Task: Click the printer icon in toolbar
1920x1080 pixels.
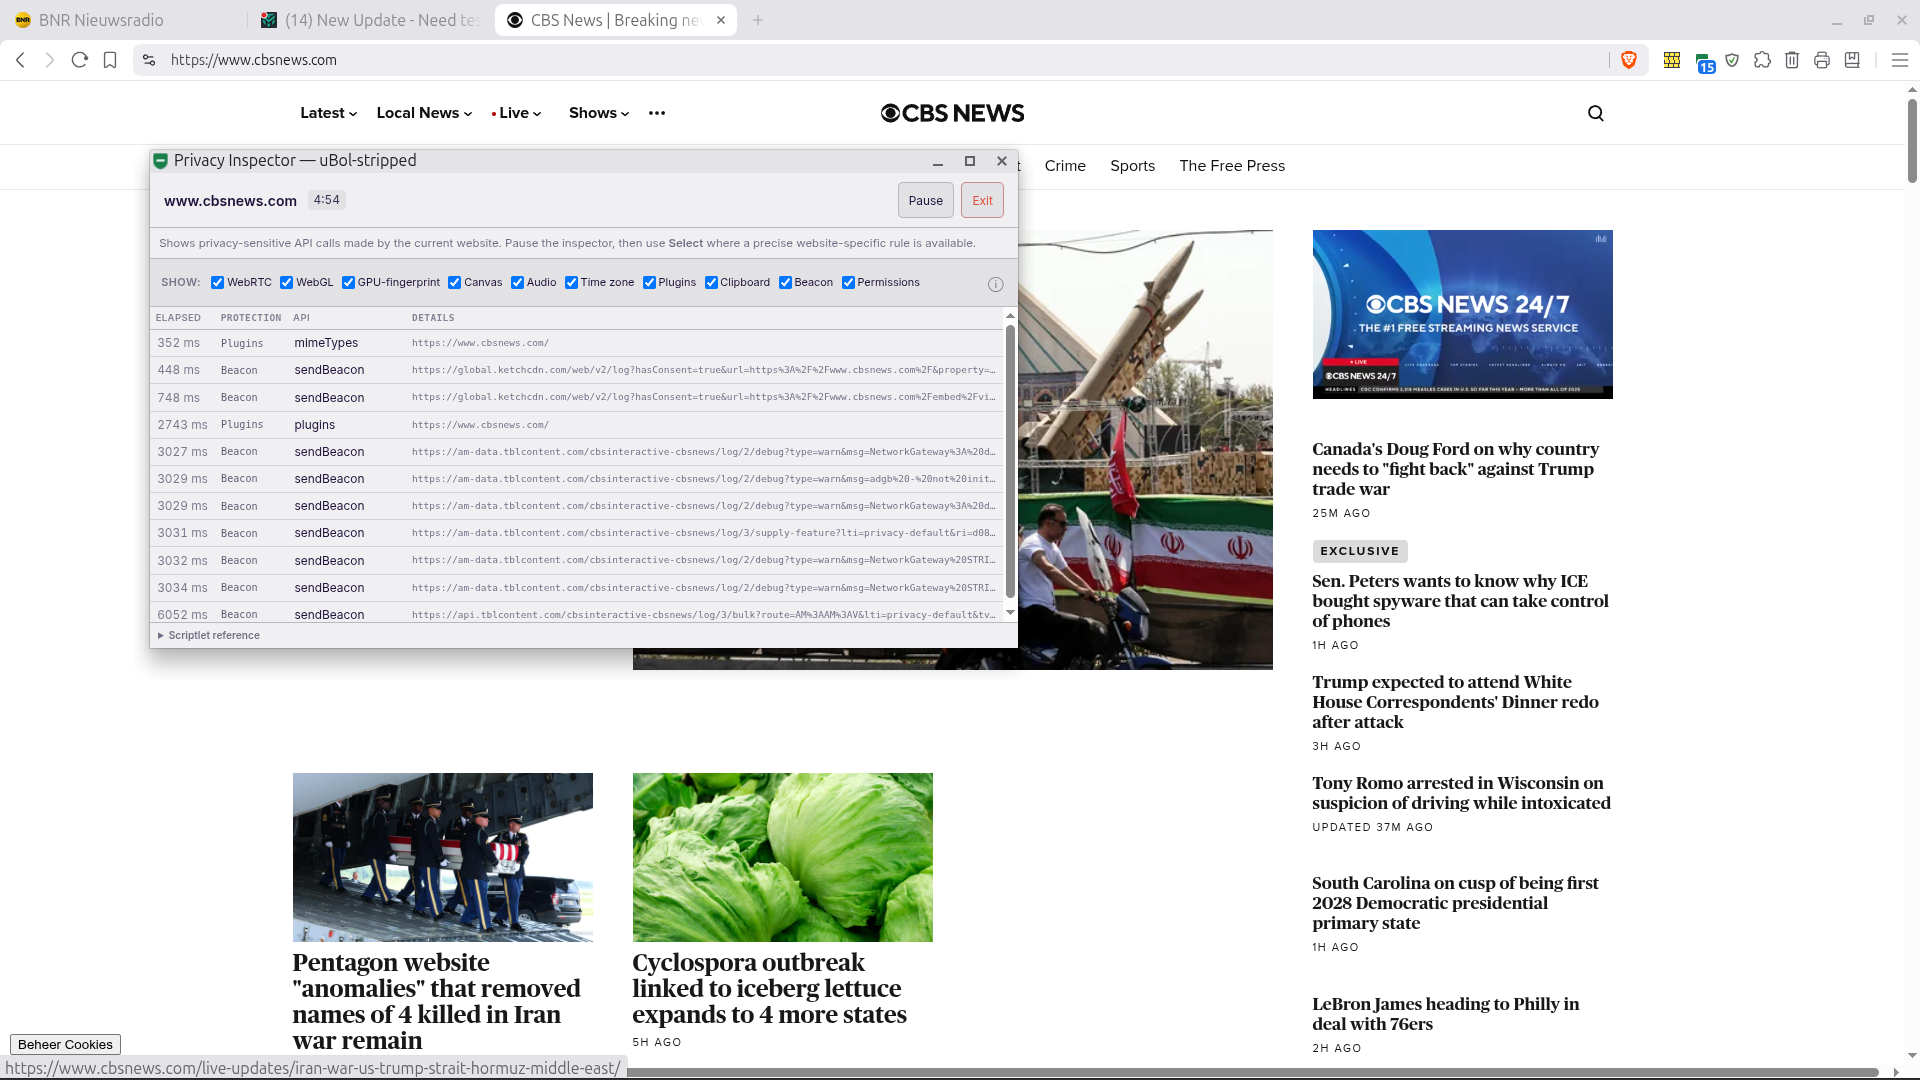Action: [1822, 60]
